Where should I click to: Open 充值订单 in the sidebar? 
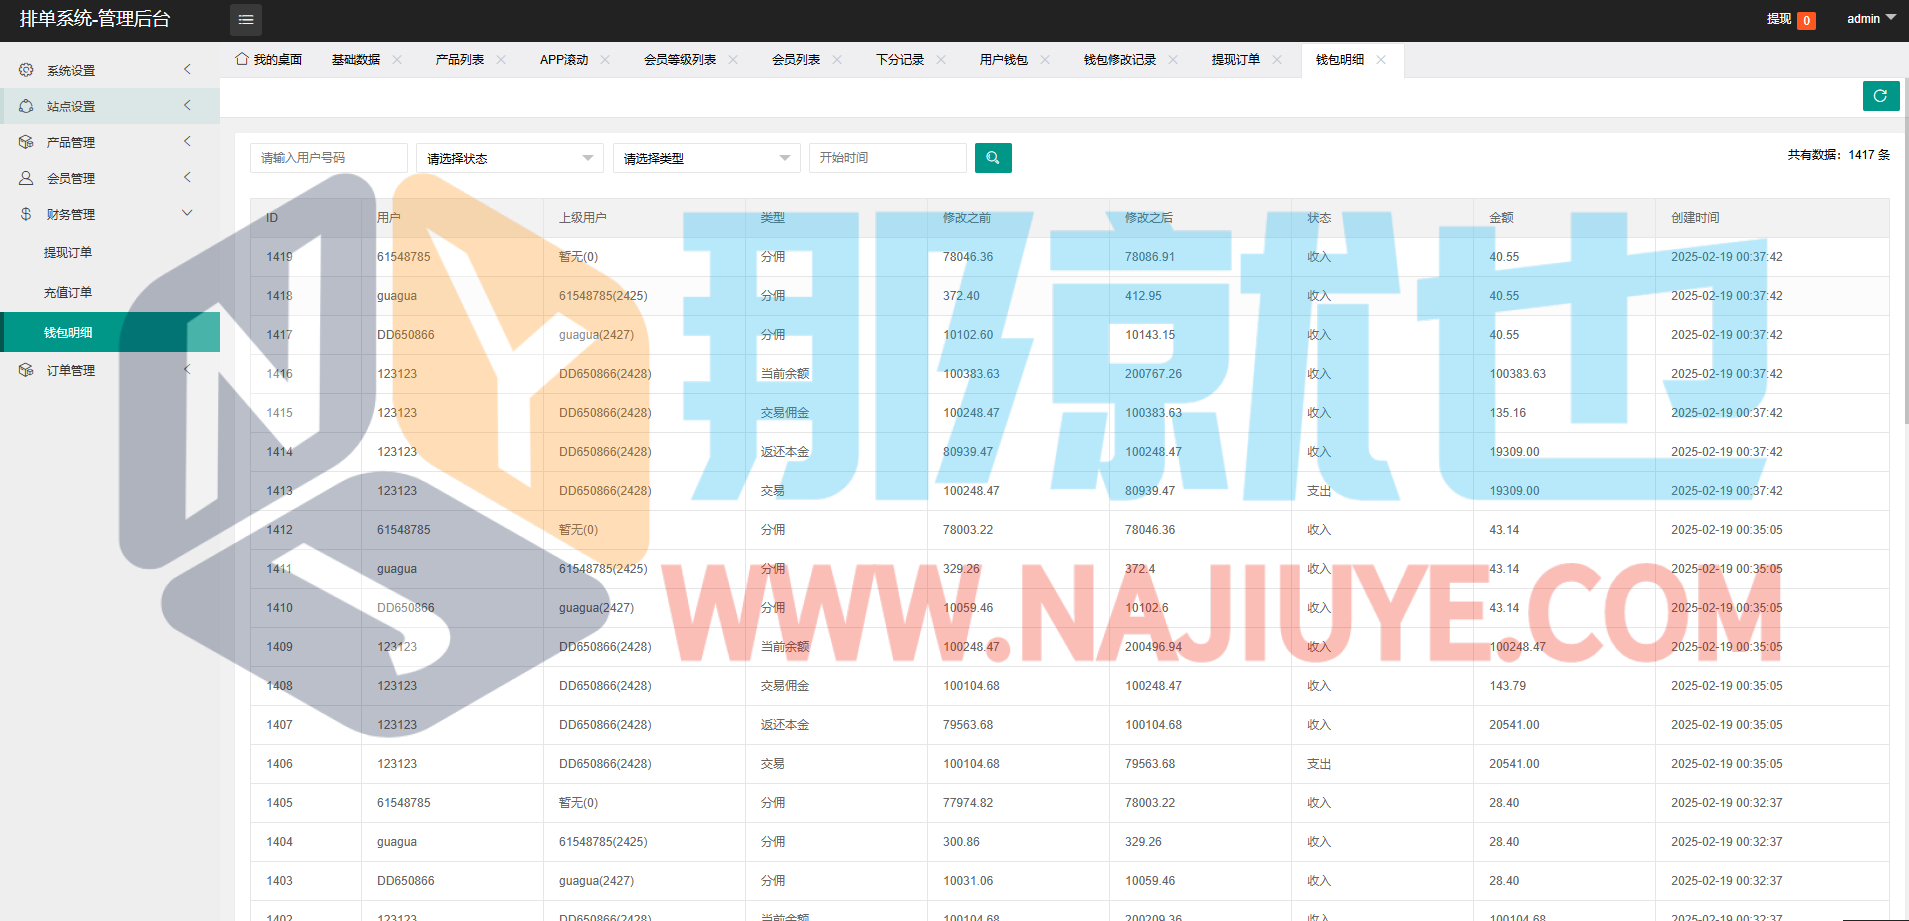point(68,293)
